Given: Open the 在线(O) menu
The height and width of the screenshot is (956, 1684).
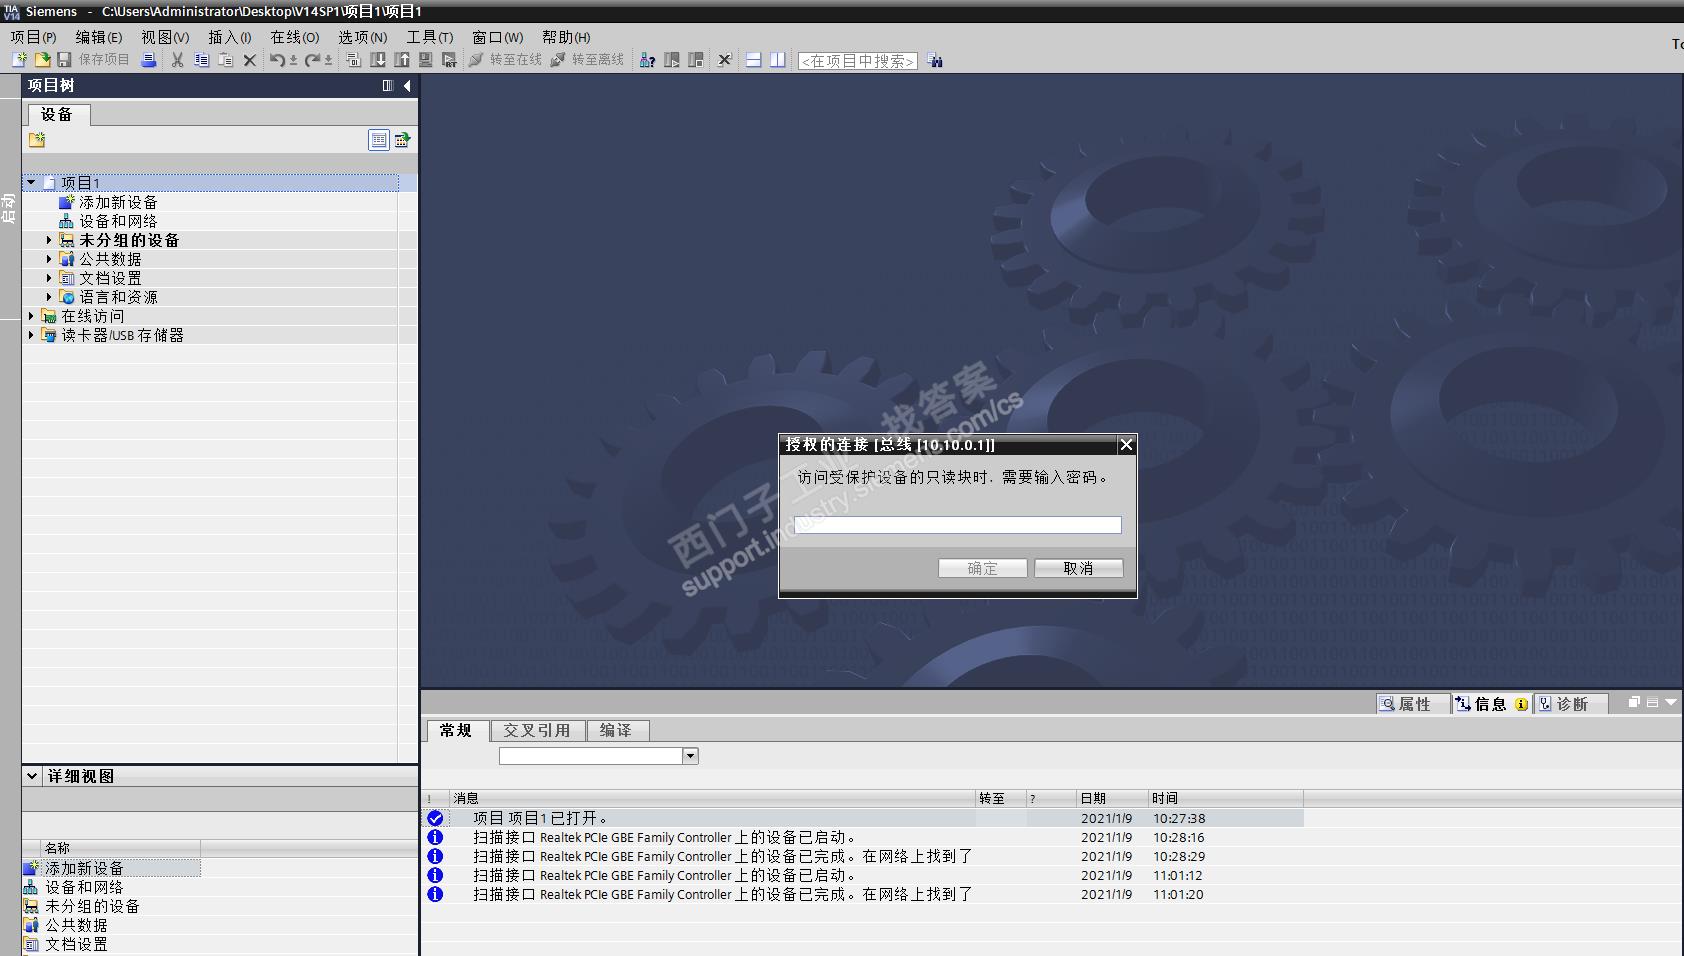Looking at the screenshot, I should coord(295,37).
